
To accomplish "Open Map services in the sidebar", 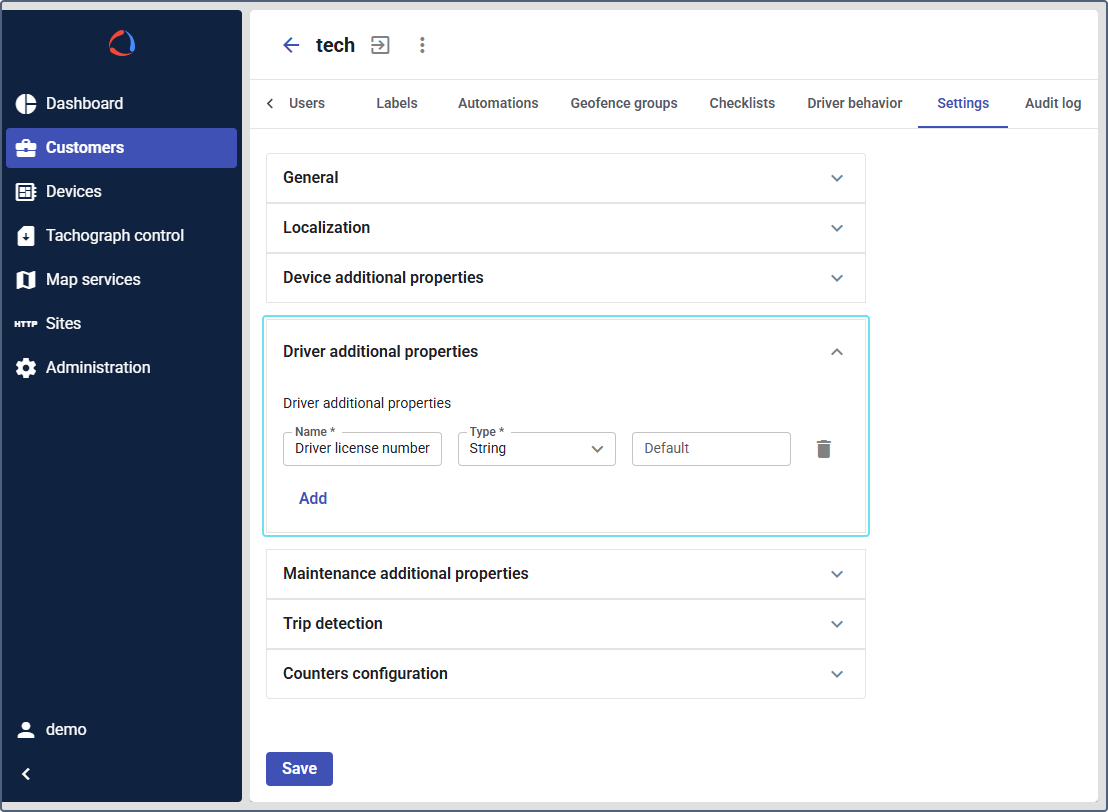I will 93,279.
